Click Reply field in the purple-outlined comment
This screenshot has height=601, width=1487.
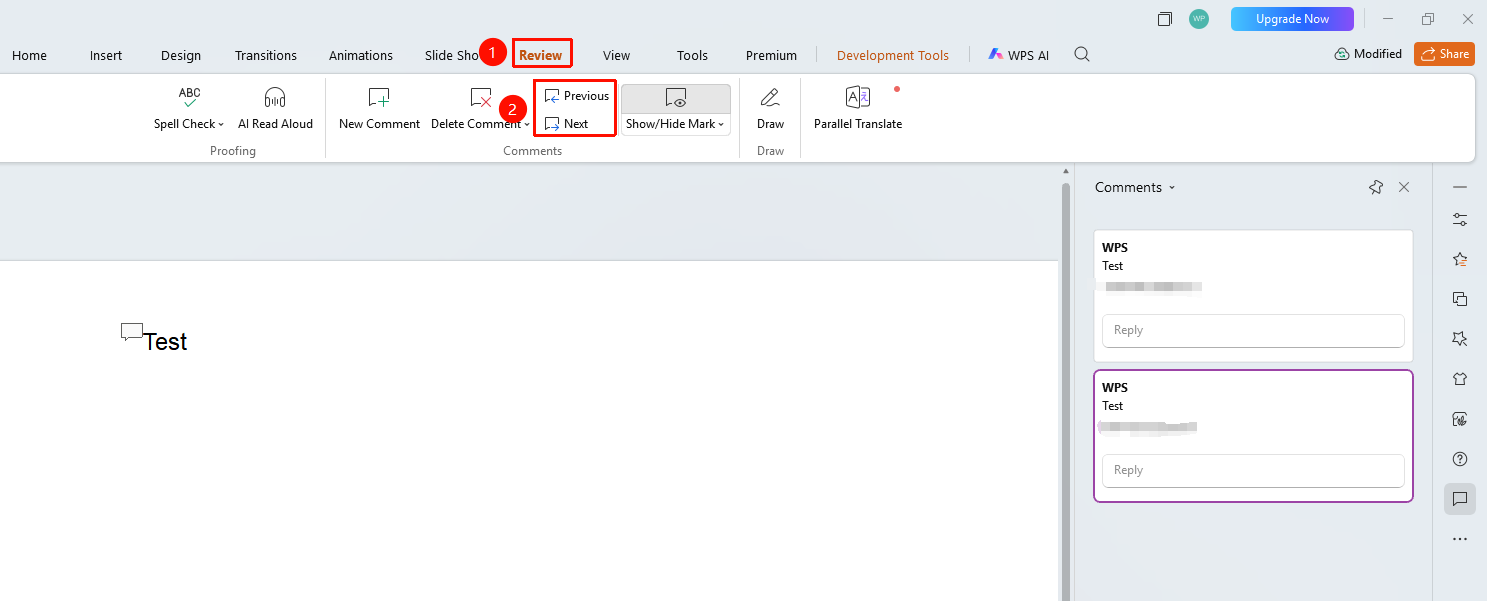tap(1253, 470)
